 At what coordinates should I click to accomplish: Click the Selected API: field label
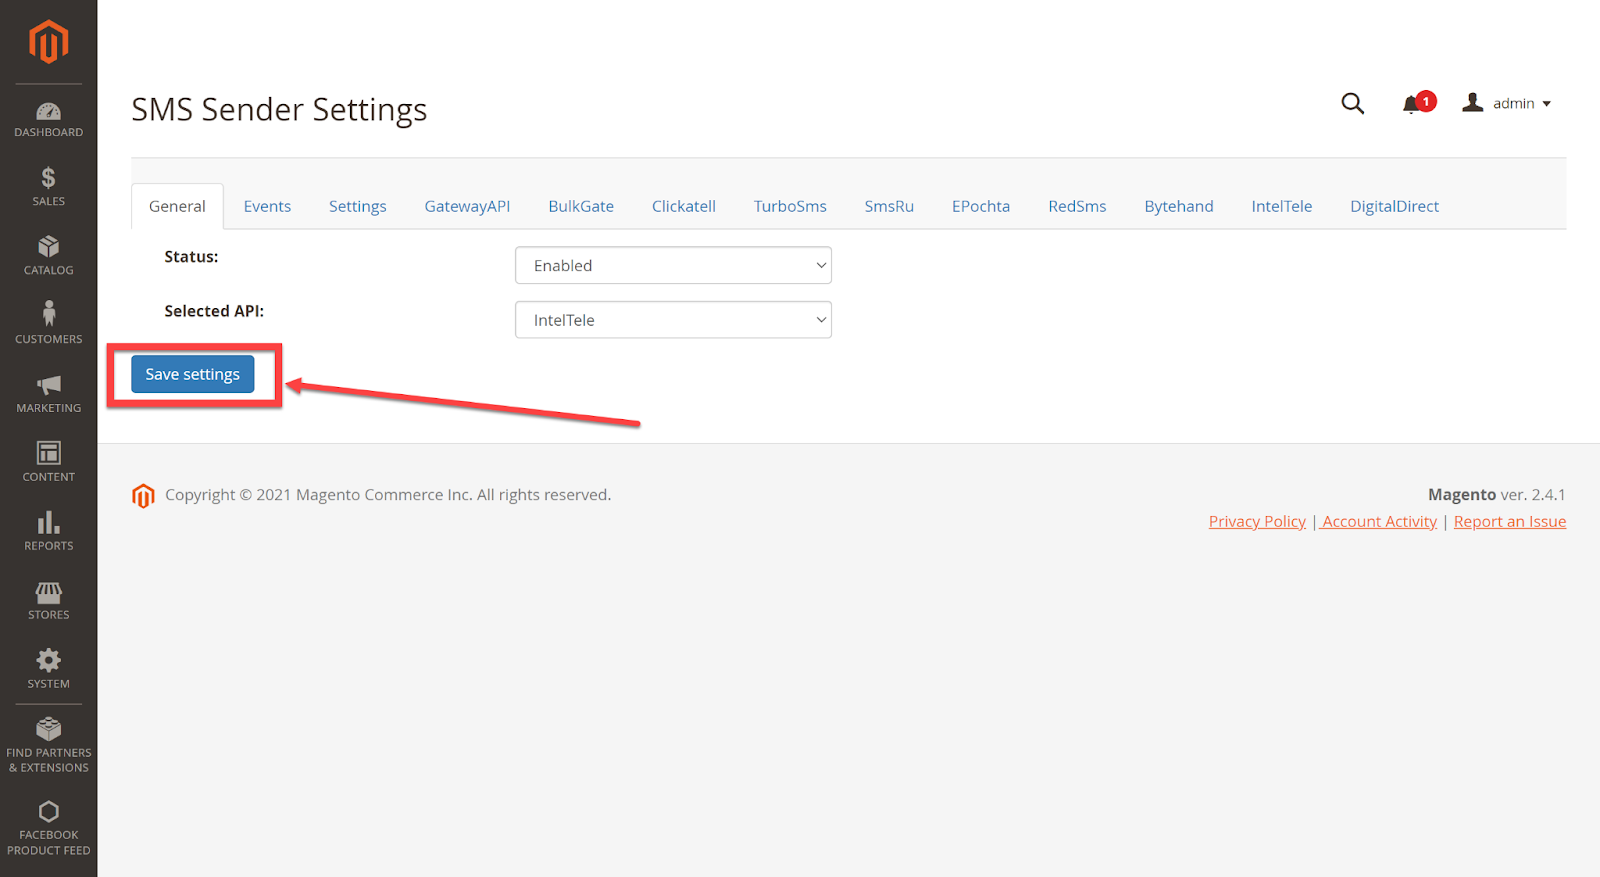point(214,311)
